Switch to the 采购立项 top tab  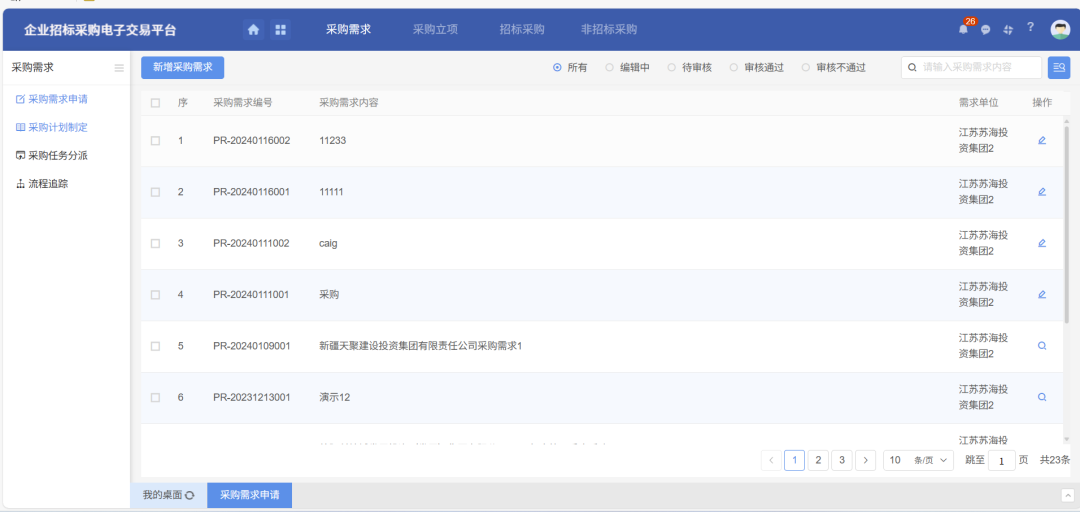point(435,30)
